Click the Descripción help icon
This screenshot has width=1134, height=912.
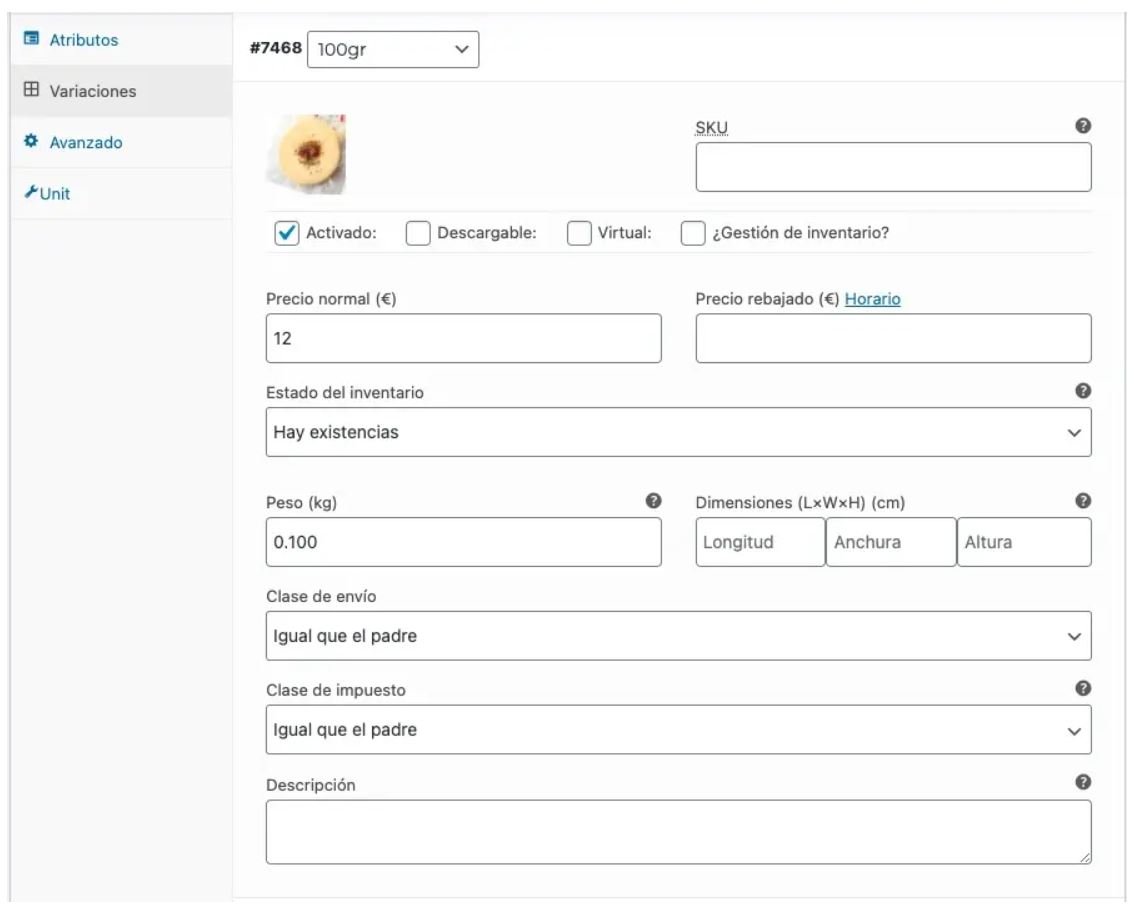(1082, 783)
